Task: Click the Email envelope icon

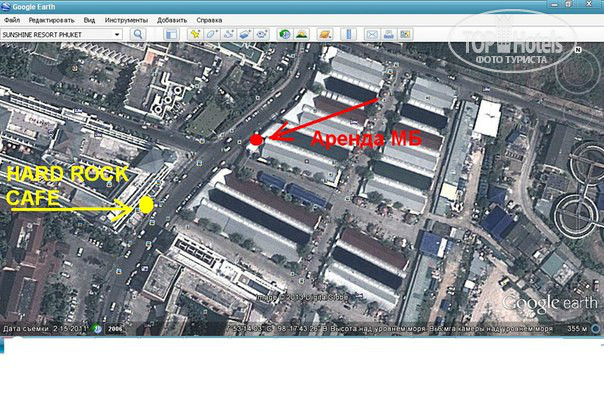Action: coord(372,34)
